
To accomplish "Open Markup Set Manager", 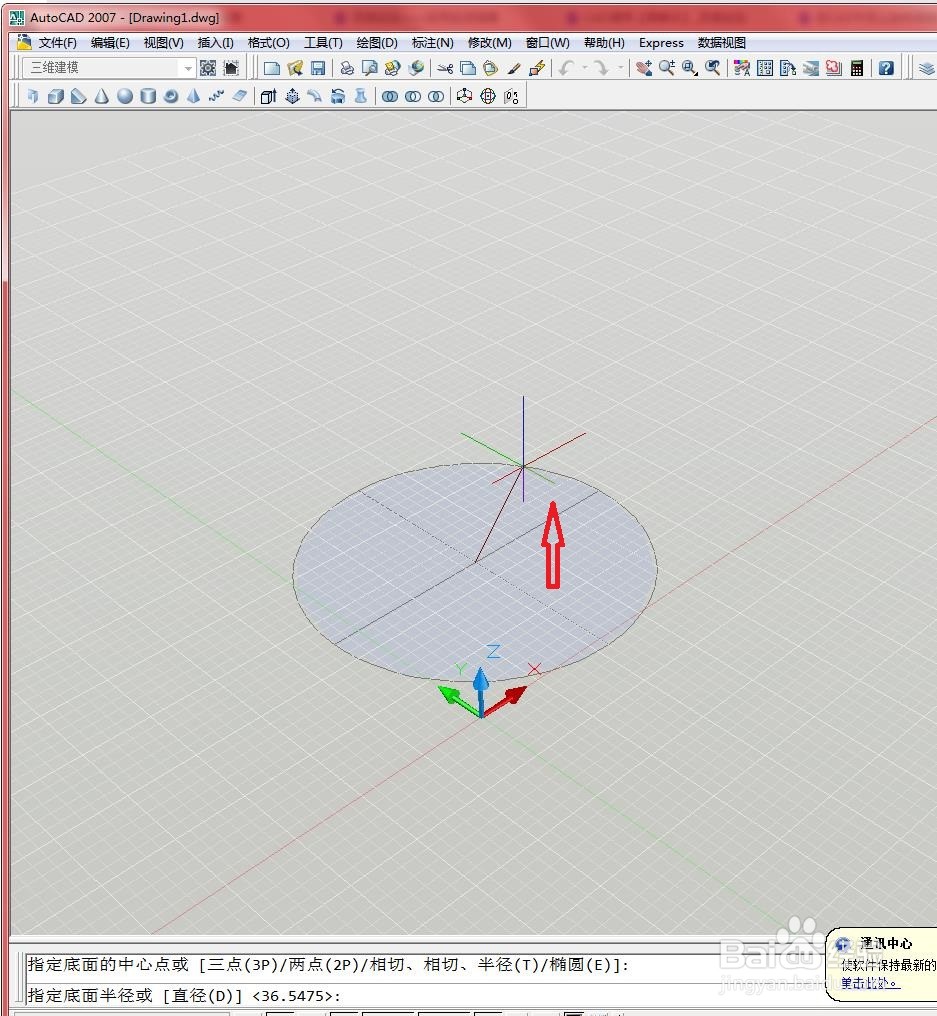I will coord(834,68).
